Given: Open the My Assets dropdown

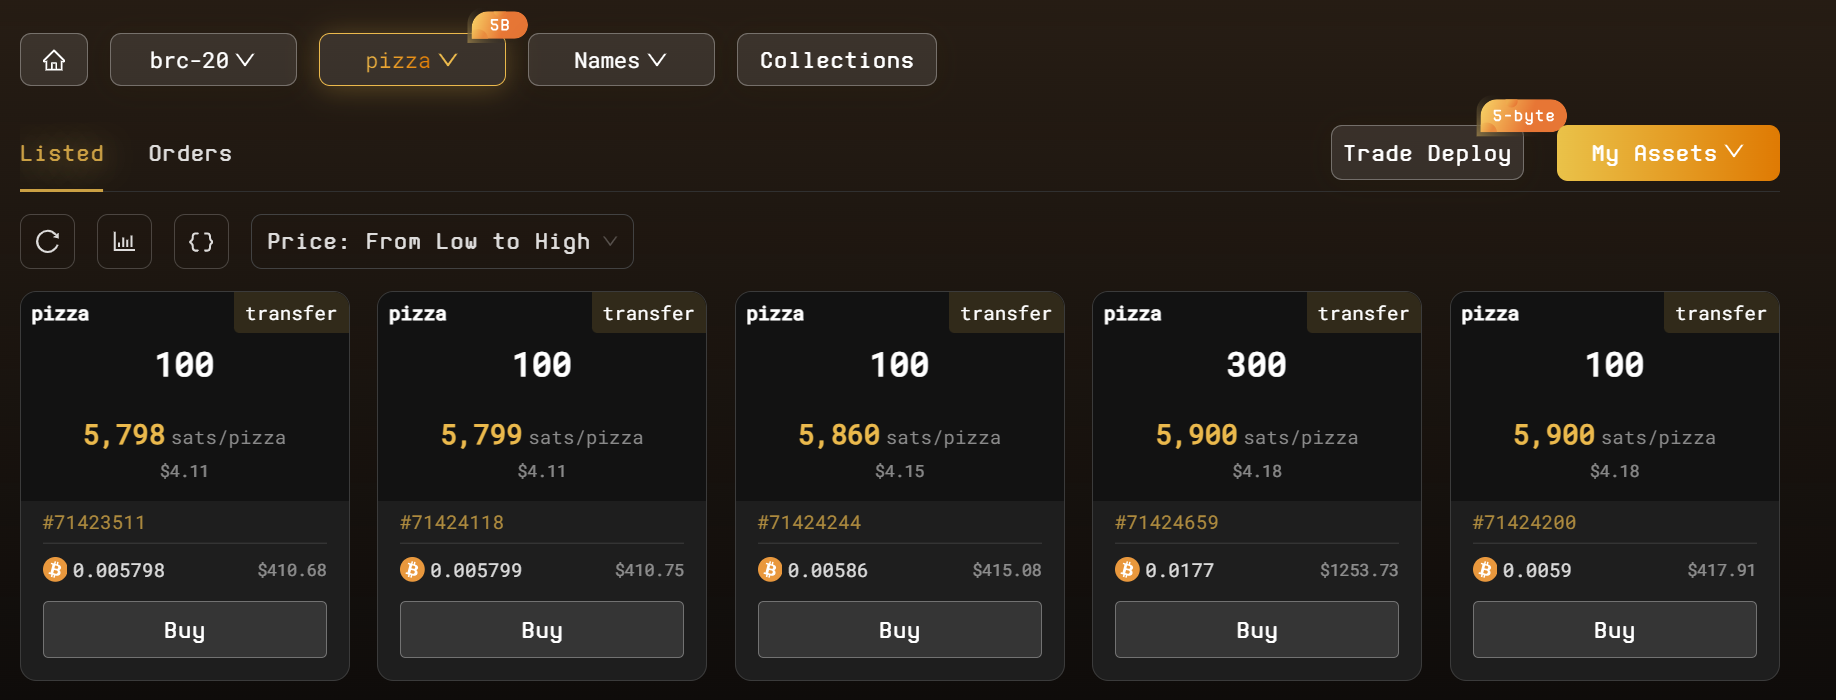Looking at the screenshot, I should coord(1667,154).
